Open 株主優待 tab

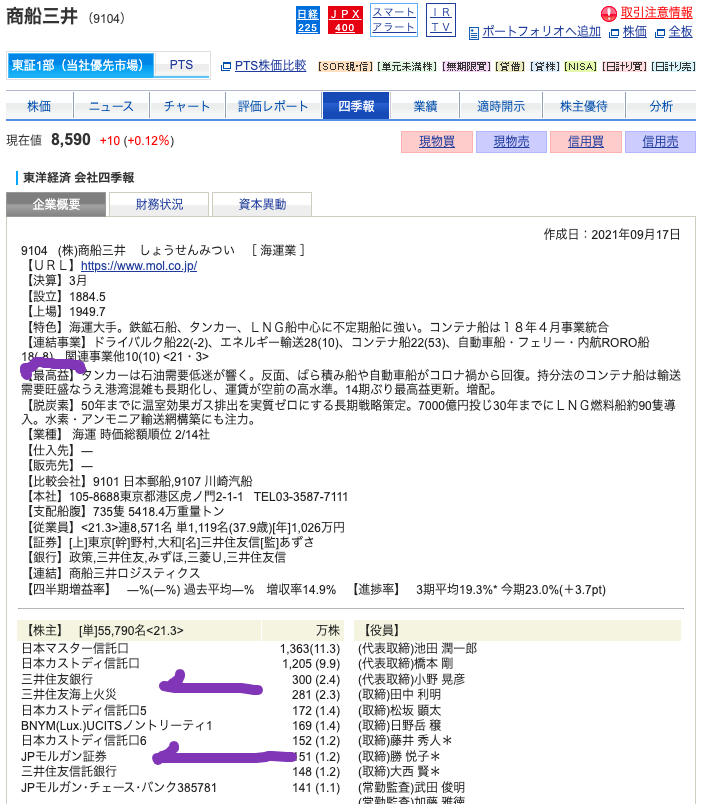click(x=584, y=106)
